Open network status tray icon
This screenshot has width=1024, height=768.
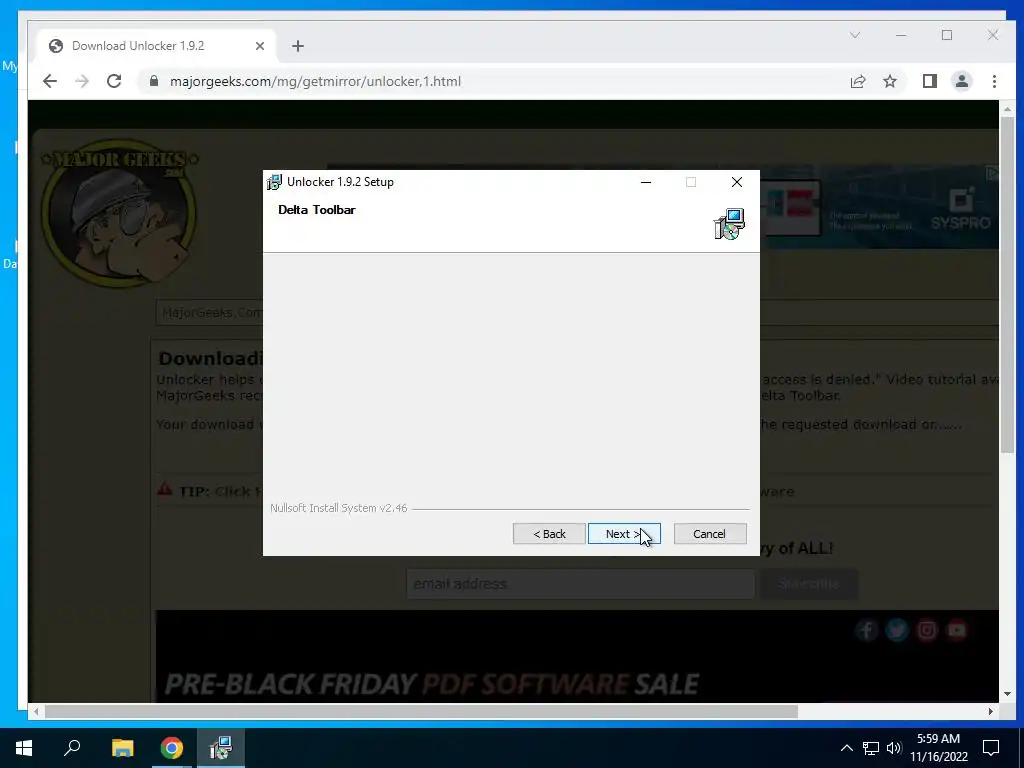click(x=871, y=748)
